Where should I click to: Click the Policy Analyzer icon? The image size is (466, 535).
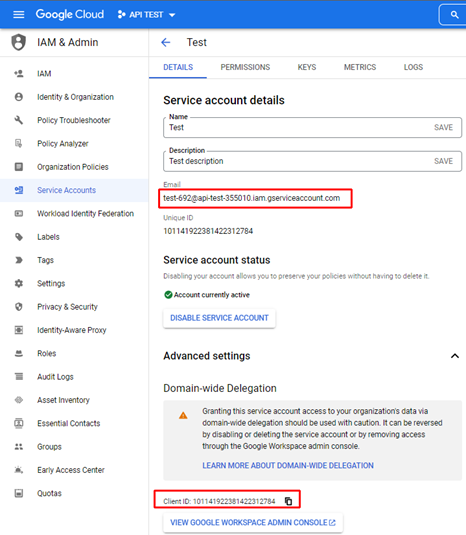(19, 143)
